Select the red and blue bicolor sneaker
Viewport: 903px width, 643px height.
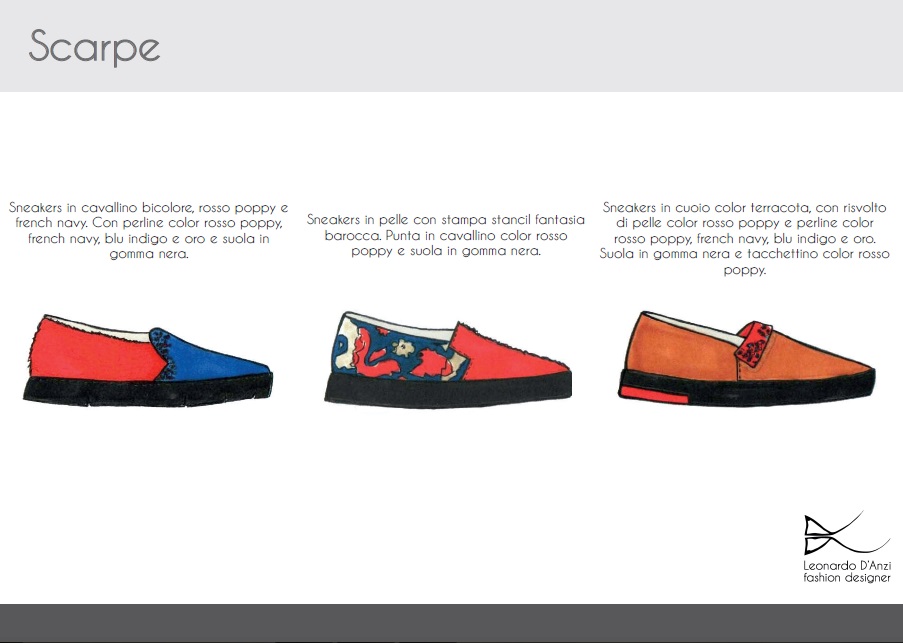tap(148, 360)
